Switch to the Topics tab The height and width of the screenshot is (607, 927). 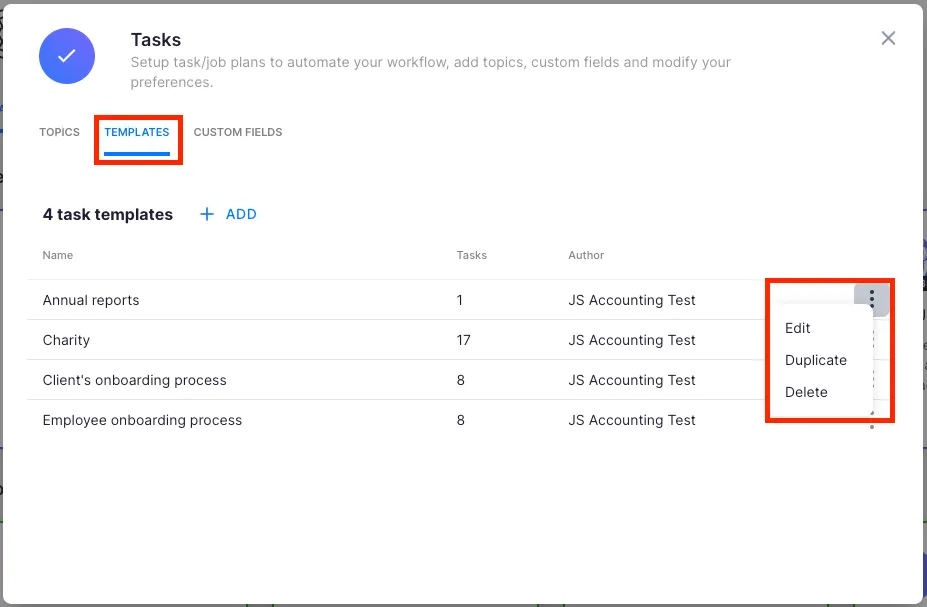(59, 132)
